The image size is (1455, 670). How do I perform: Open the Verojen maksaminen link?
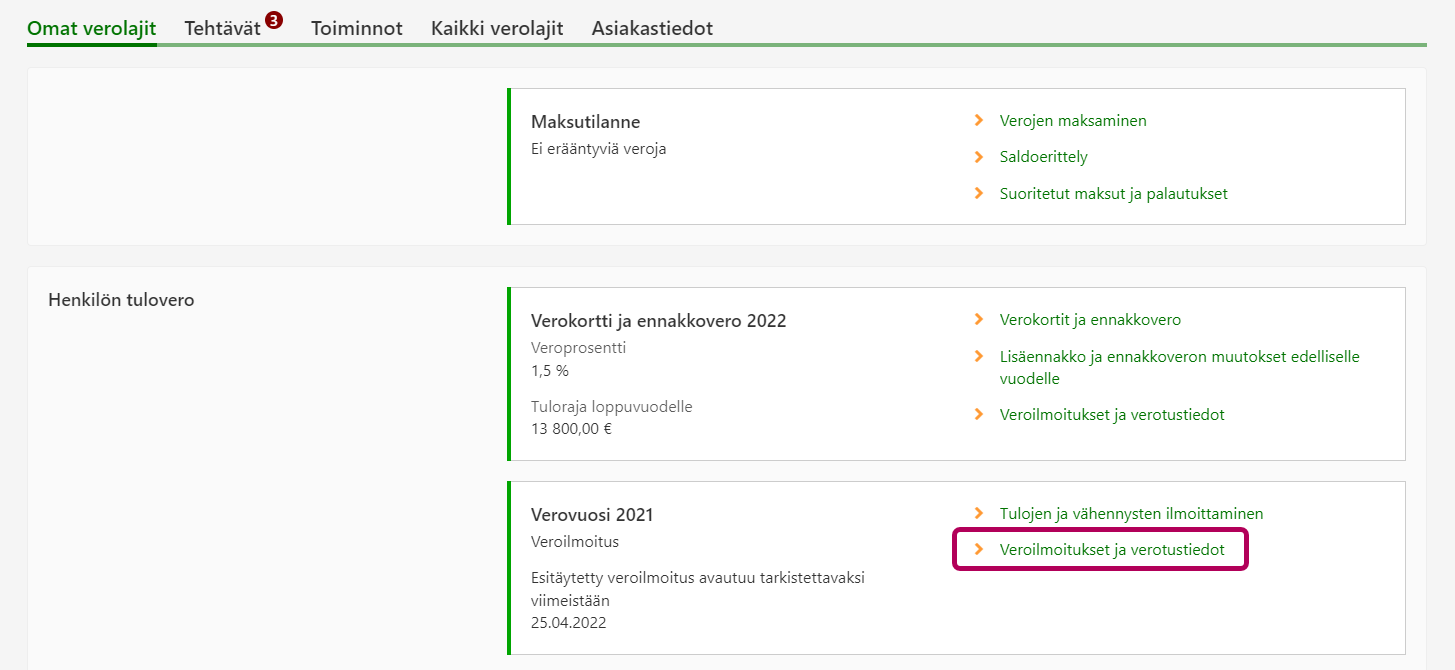(1073, 121)
